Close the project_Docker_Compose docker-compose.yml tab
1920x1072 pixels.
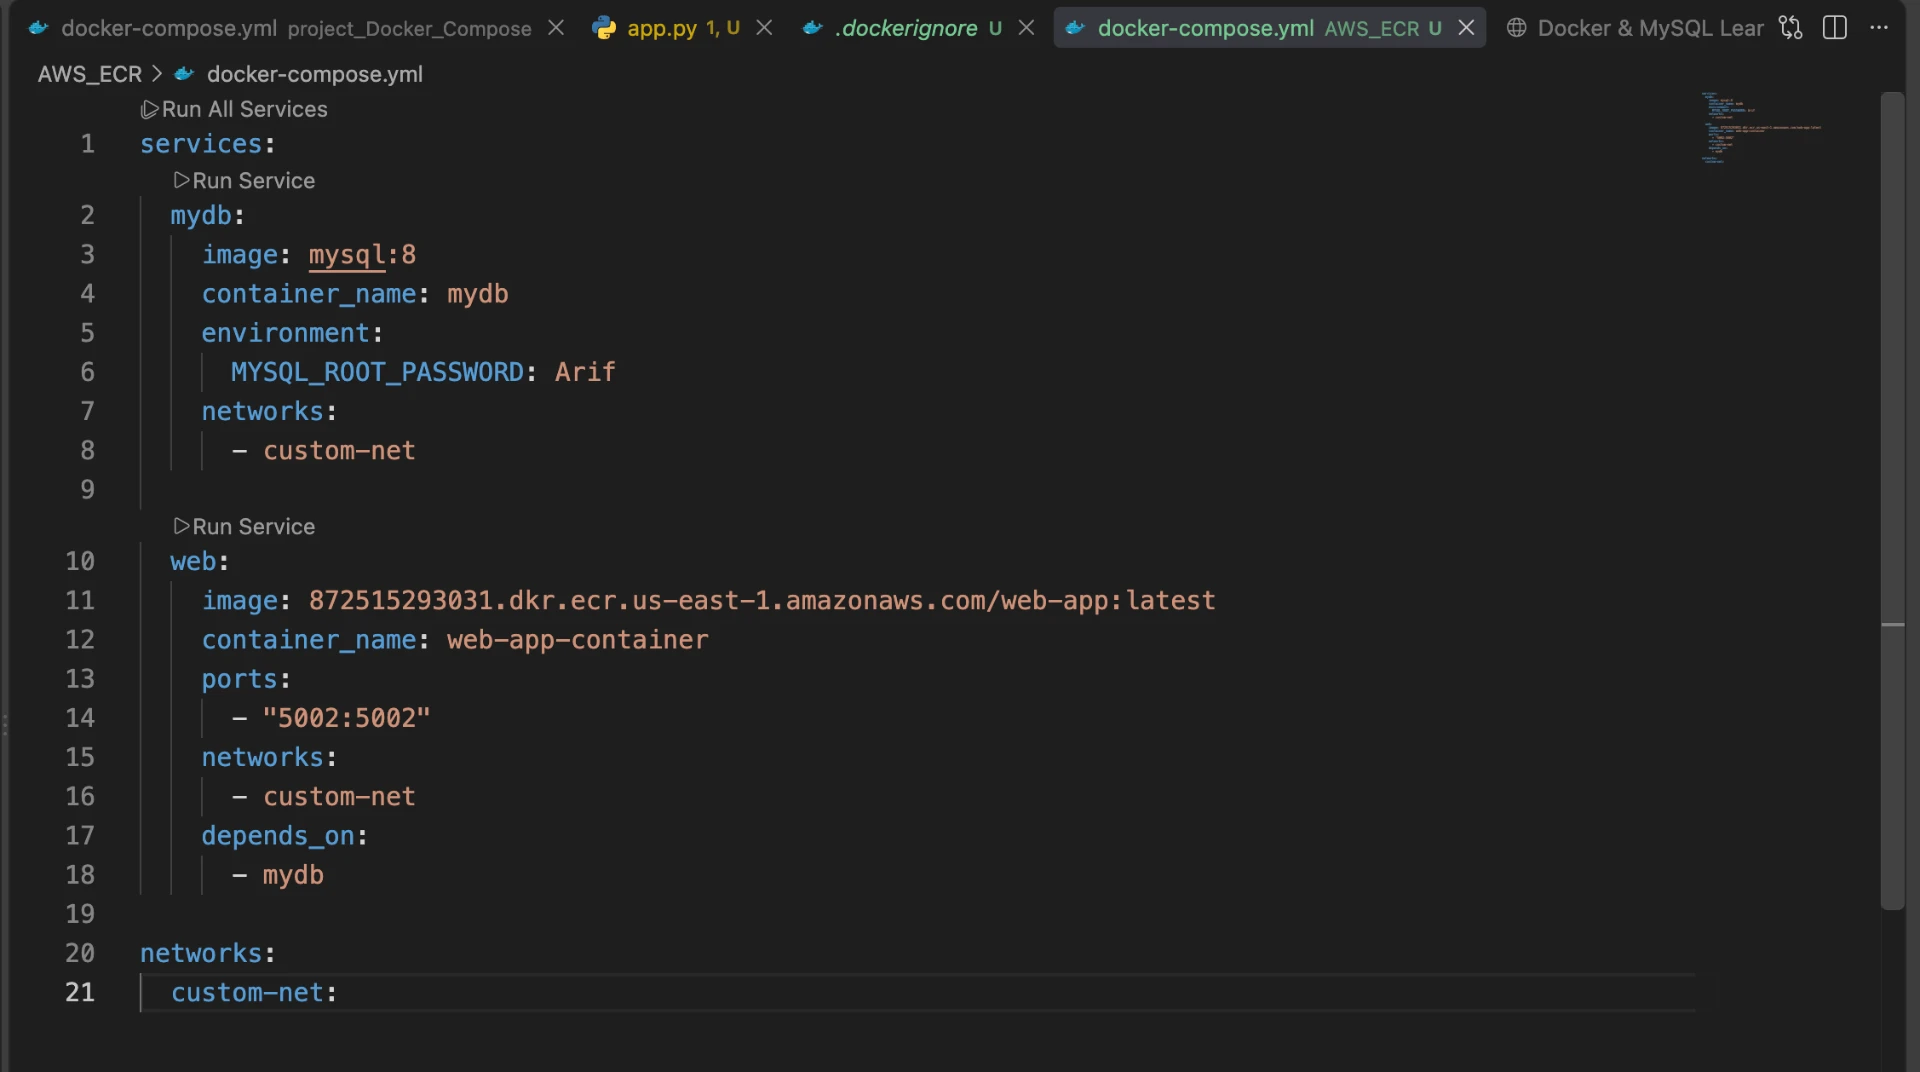tap(556, 28)
